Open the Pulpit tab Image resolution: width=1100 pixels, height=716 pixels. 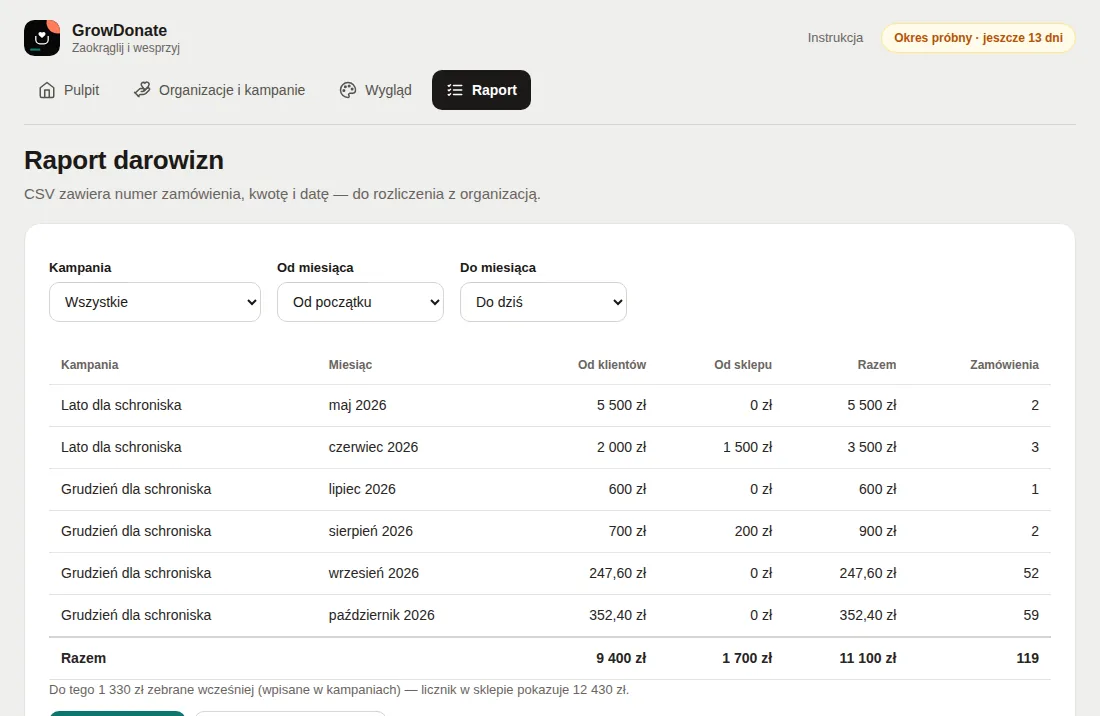point(69,90)
